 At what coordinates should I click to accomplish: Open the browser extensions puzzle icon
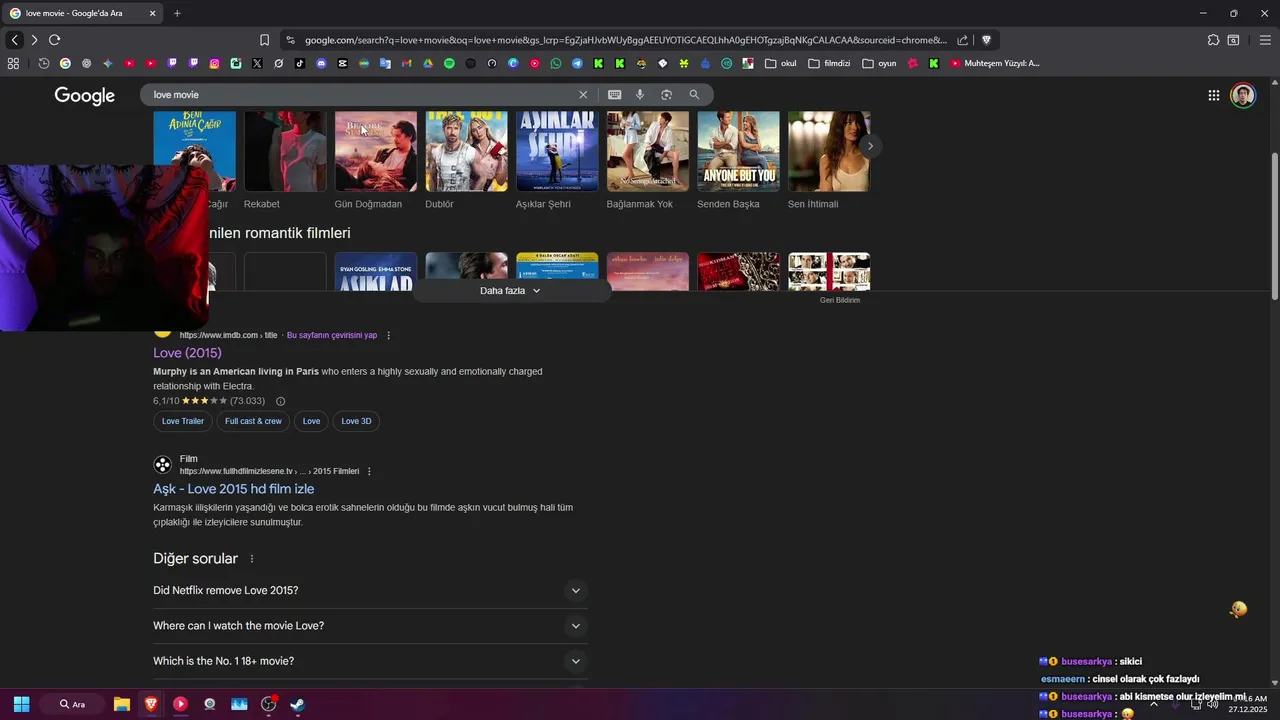tap(1213, 40)
